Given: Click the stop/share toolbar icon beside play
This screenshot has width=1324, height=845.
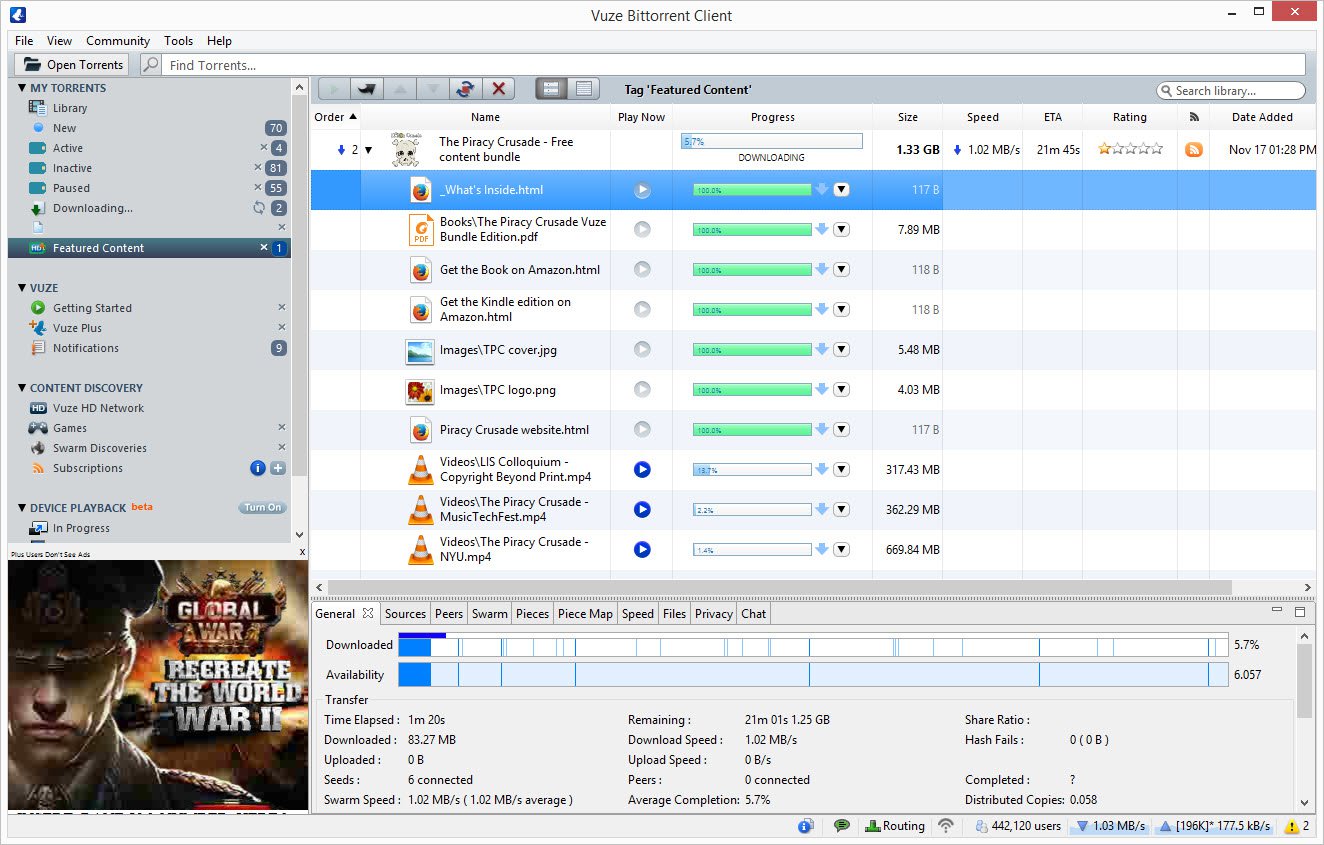Looking at the screenshot, I should pos(367,89).
